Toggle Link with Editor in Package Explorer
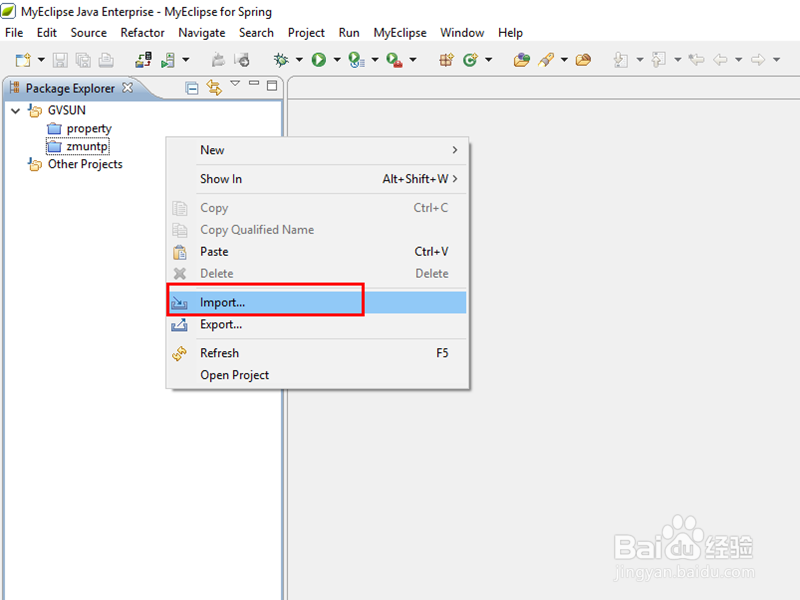Screen dimensions: 800x600 214,88
